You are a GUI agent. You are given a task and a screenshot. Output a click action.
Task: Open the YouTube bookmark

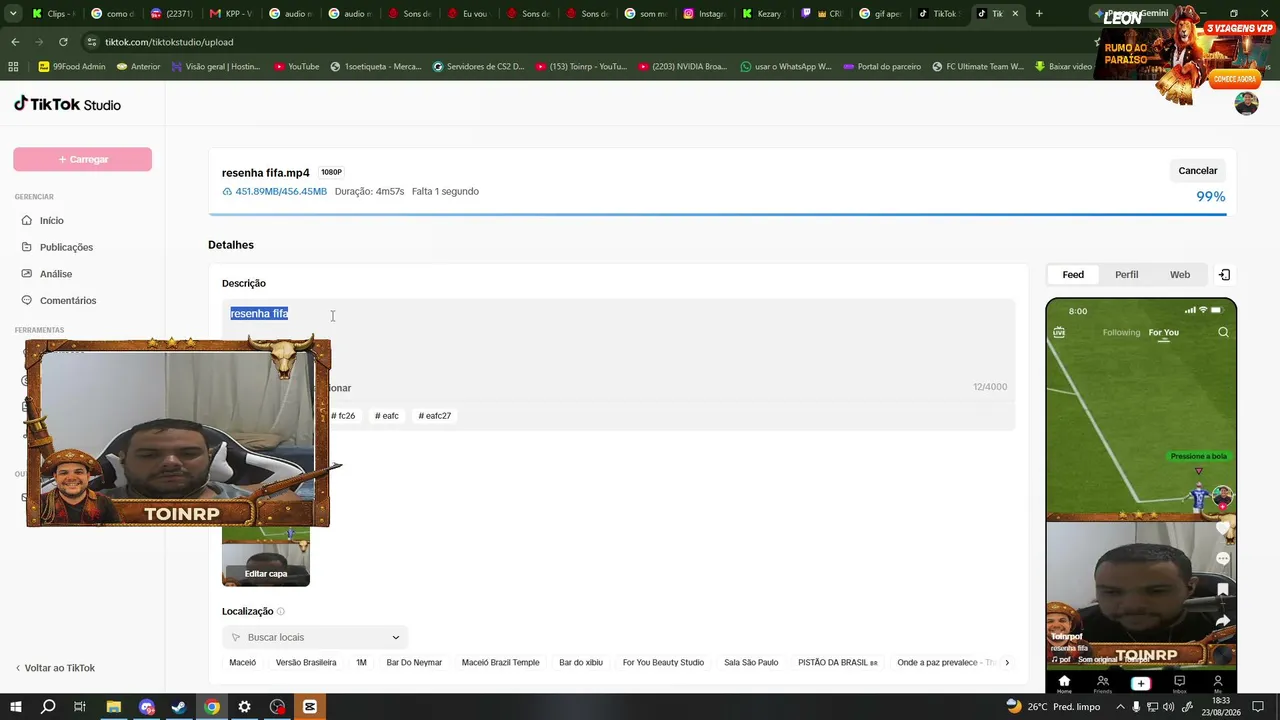pyautogui.click(x=295, y=67)
